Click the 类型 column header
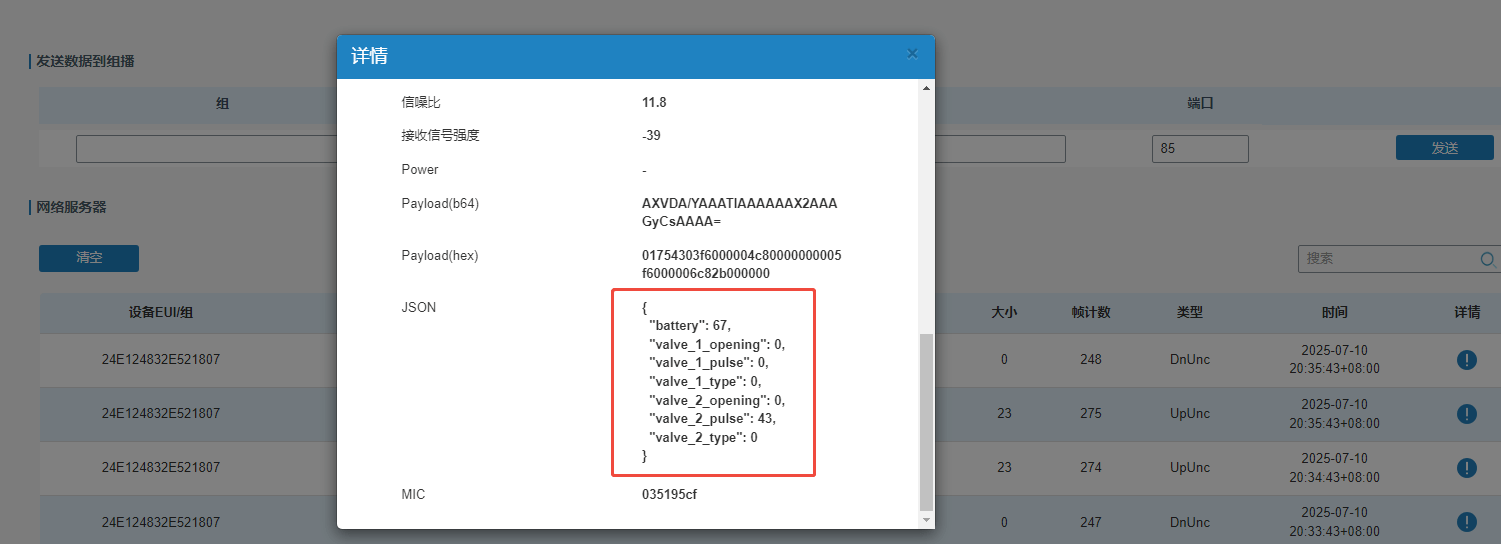Image resolution: width=1501 pixels, height=544 pixels. point(1189,313)
